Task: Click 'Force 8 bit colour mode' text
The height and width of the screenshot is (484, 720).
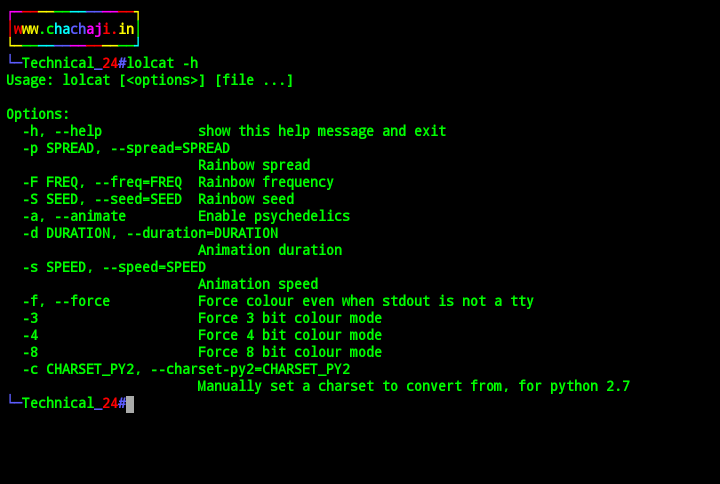Action: click(290, 352)
